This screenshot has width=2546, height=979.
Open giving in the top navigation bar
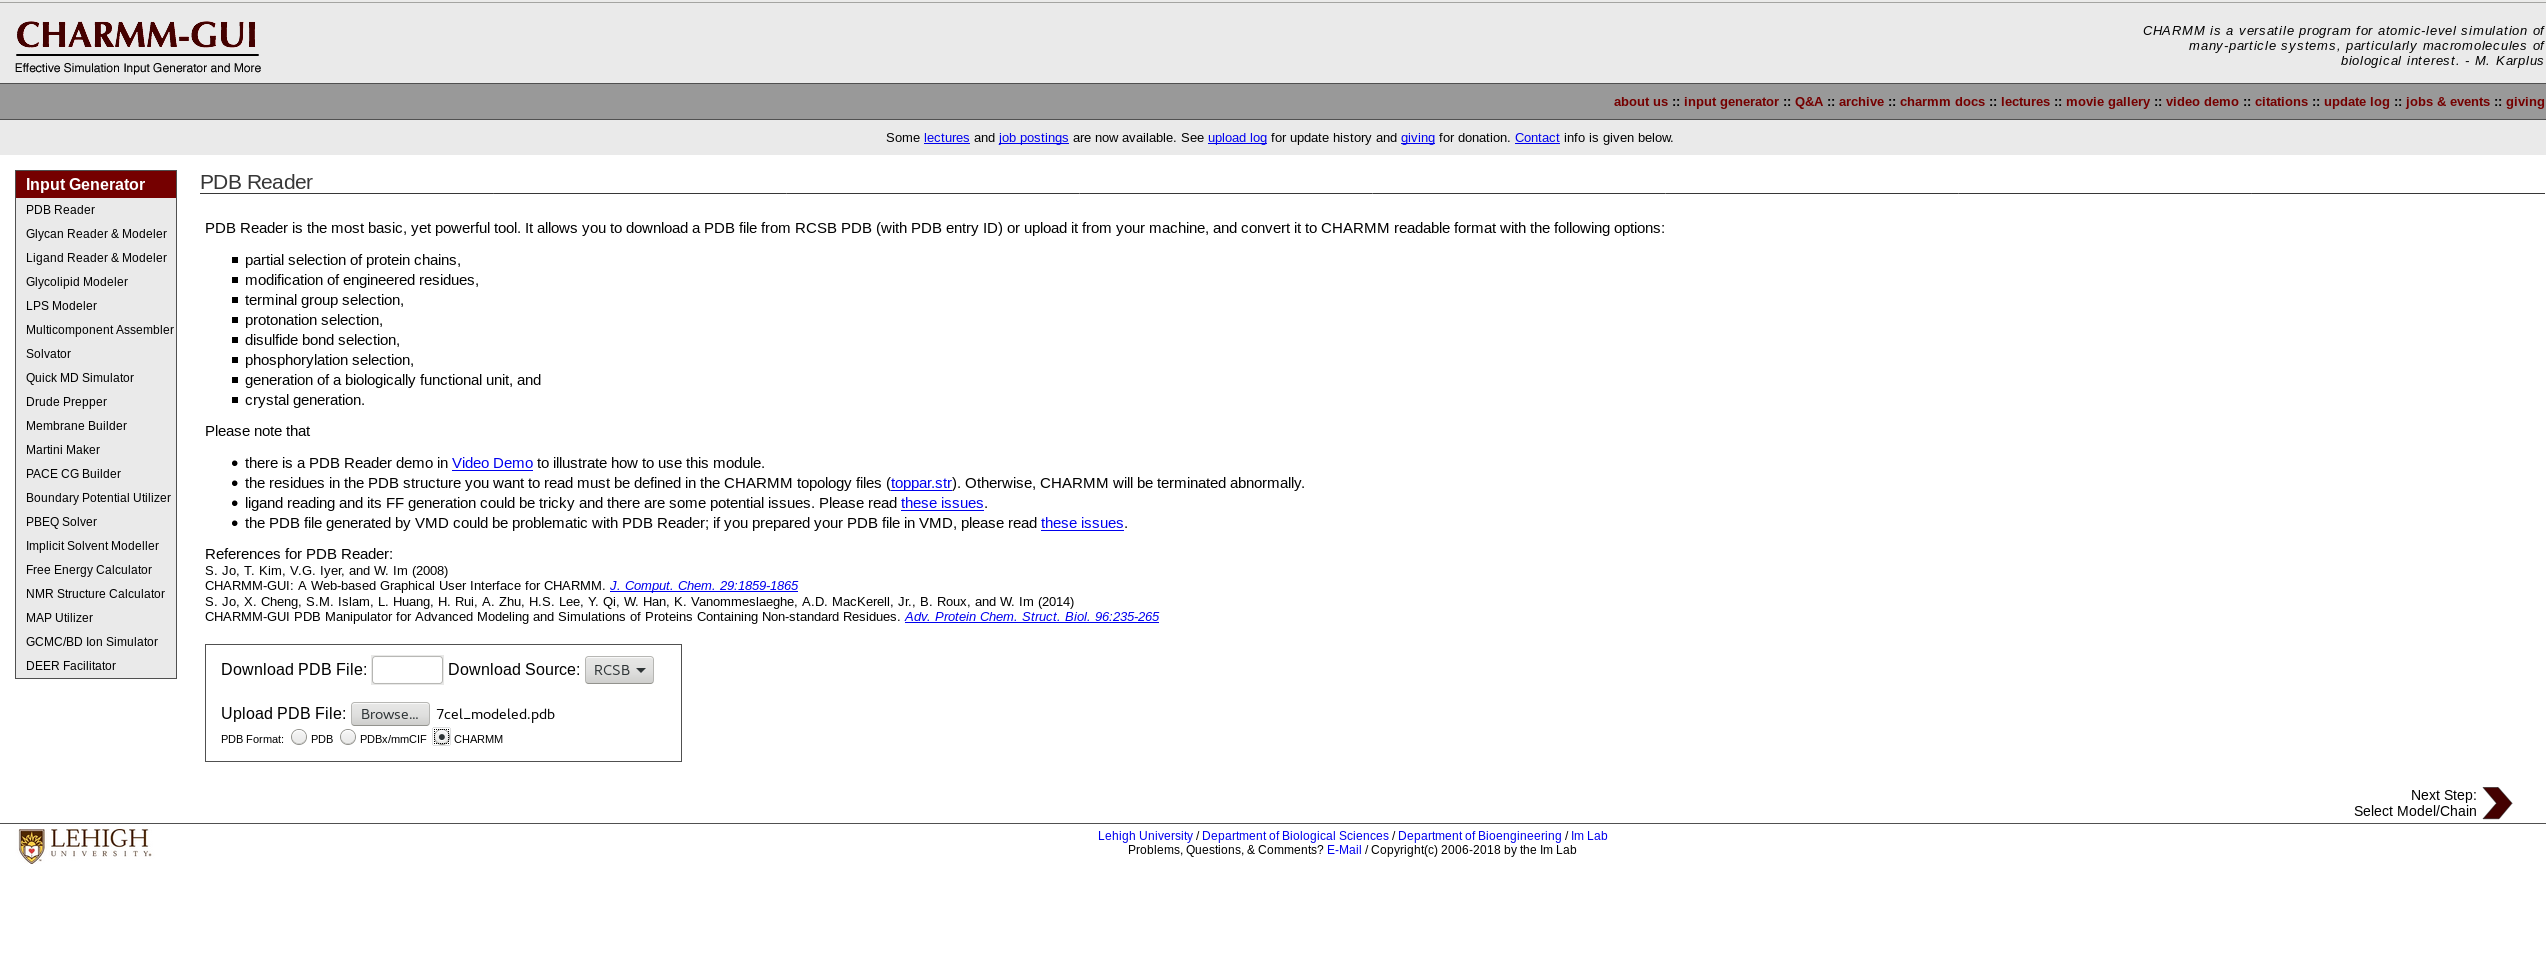(x=2525, y=102)
